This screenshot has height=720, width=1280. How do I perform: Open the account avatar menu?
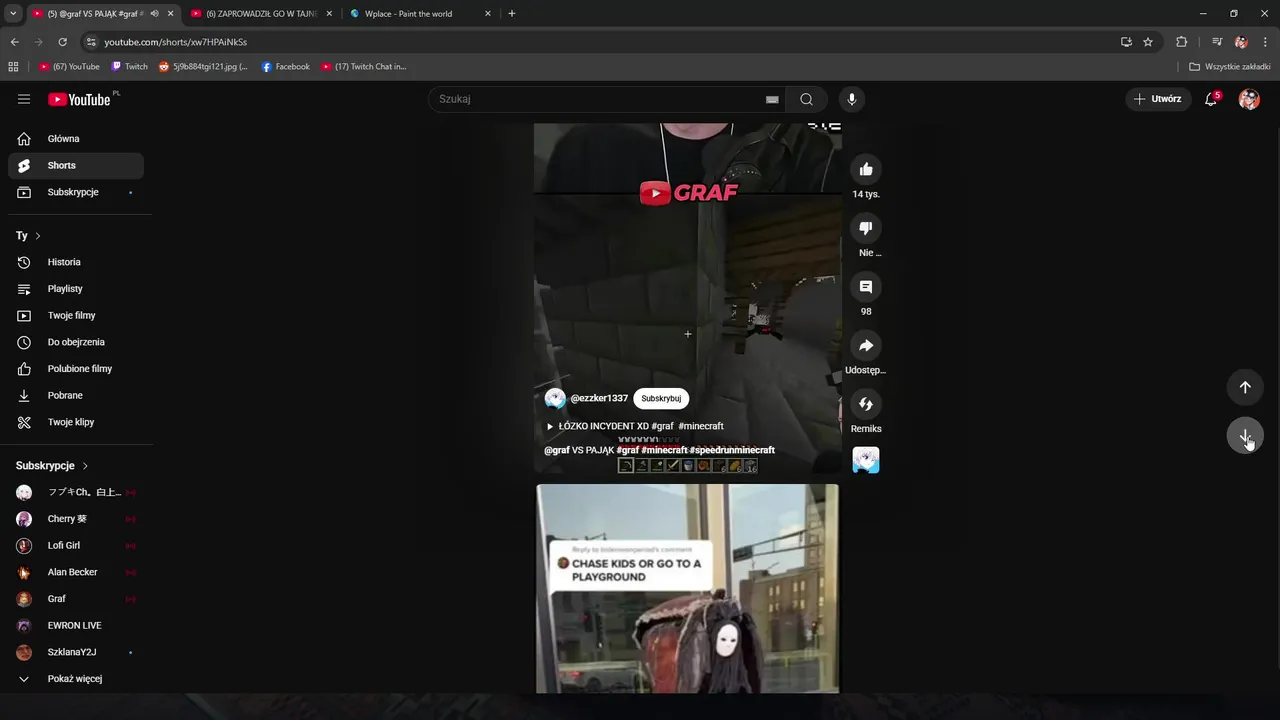pyautogui.click(x=1249, y=99)
